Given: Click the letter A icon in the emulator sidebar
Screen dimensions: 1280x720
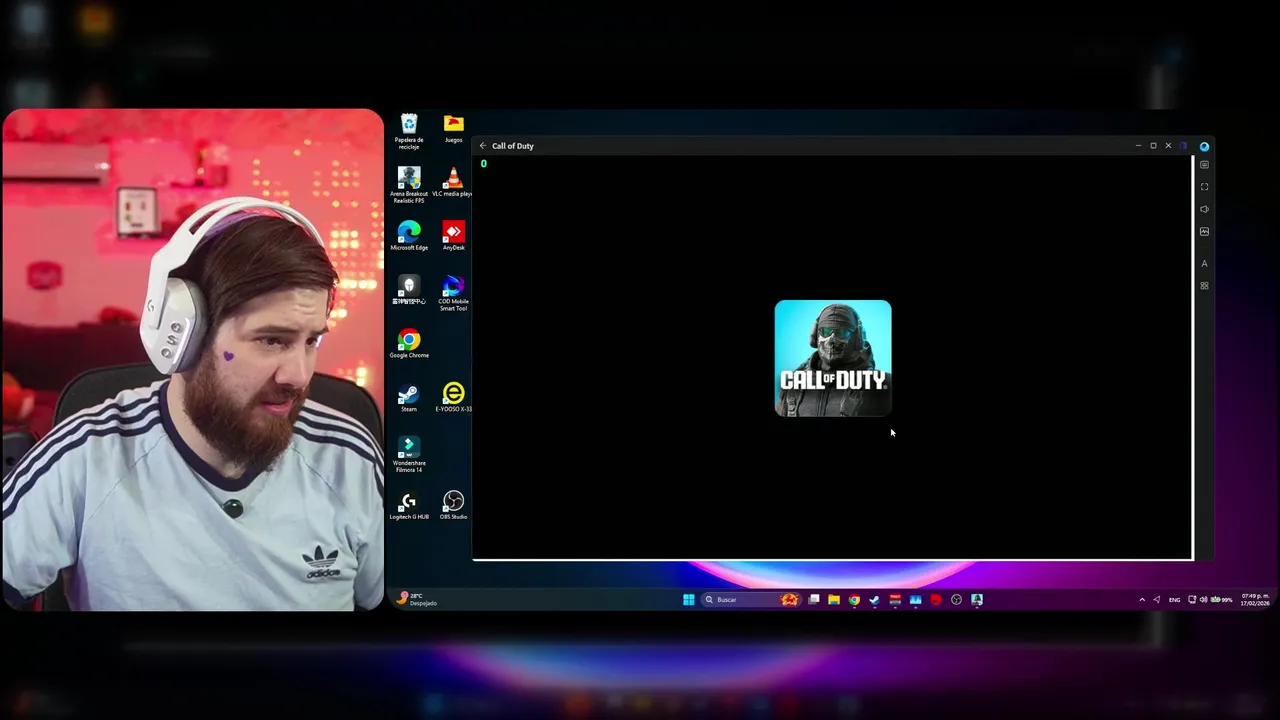Looking at the screenshot, I should [x=1204, y=264].
